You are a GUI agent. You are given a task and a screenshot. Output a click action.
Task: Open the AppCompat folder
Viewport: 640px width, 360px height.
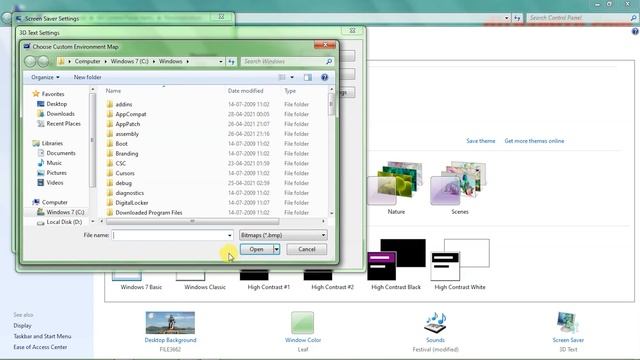(131, 114)
